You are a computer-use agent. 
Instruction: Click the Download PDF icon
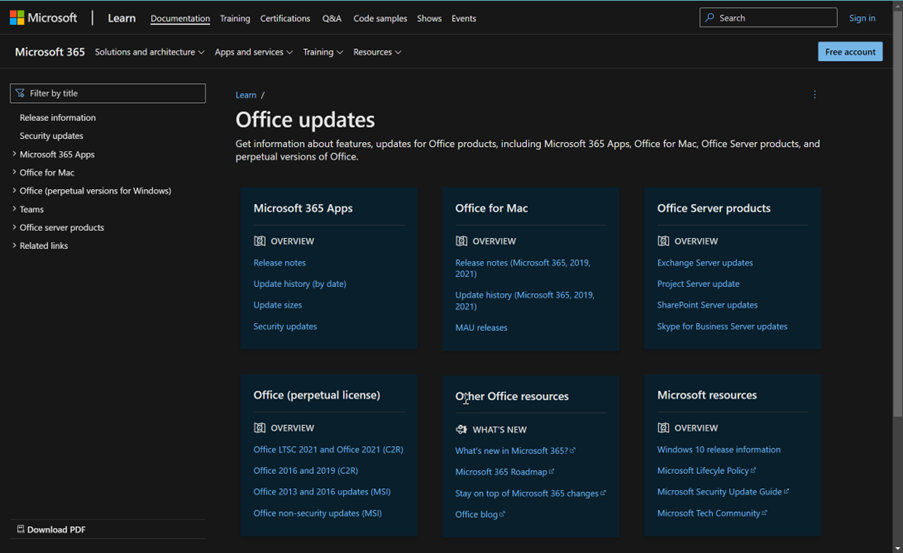tap(21, 529)
